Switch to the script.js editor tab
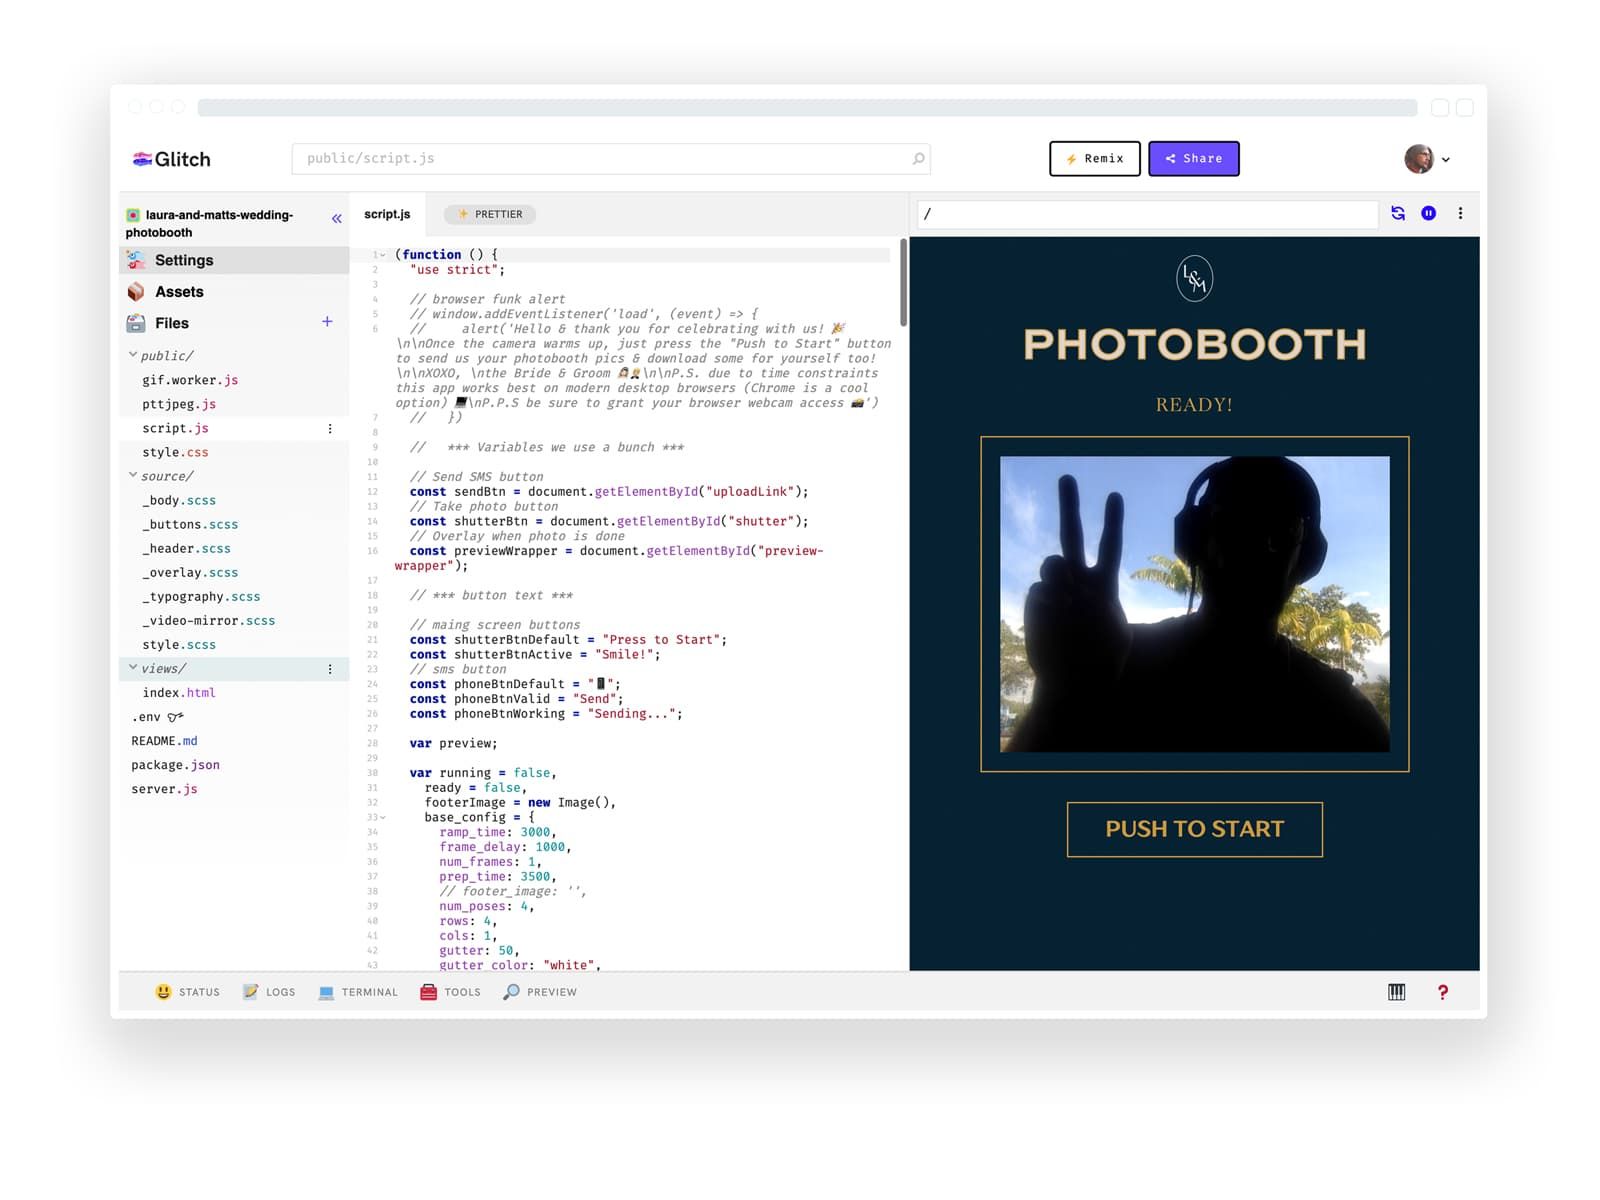 387,214
